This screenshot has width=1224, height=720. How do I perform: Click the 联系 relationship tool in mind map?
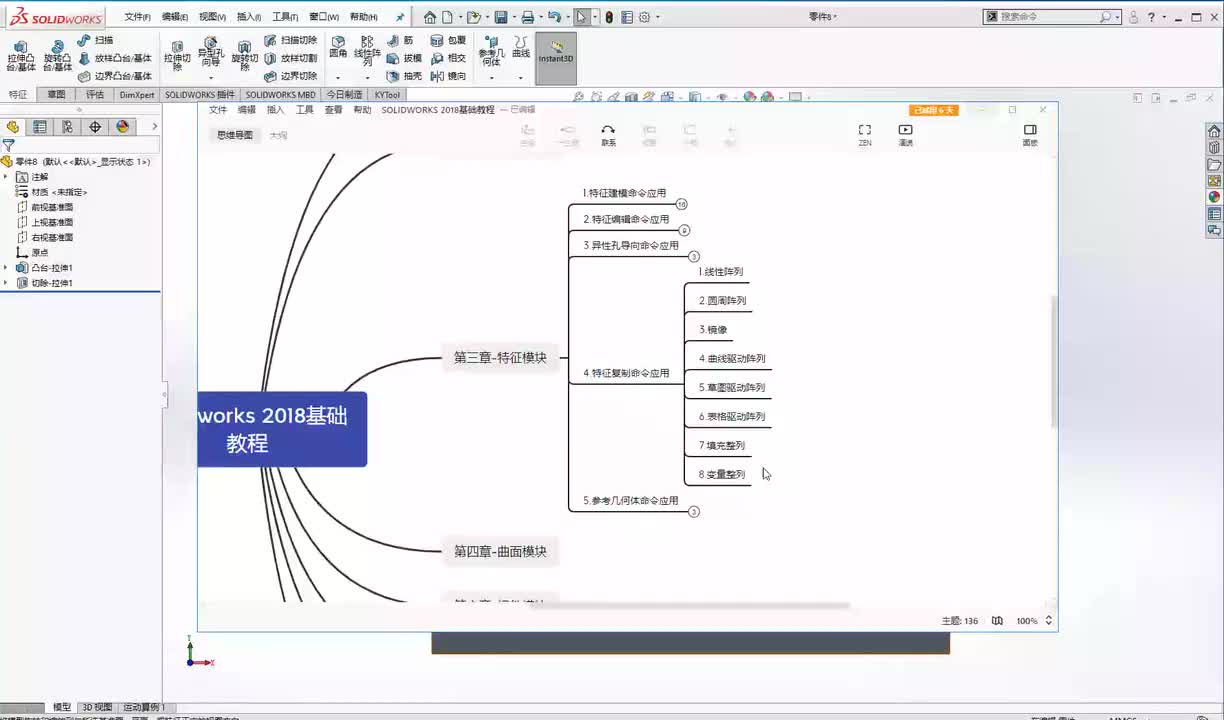coord(608,135)
